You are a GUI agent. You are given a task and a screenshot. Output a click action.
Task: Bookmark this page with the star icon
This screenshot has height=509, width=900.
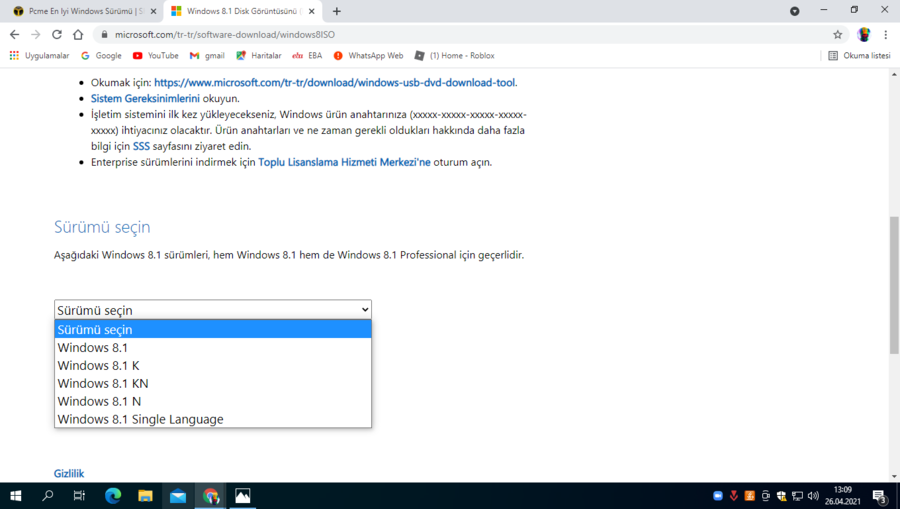[x=837, y=34]
